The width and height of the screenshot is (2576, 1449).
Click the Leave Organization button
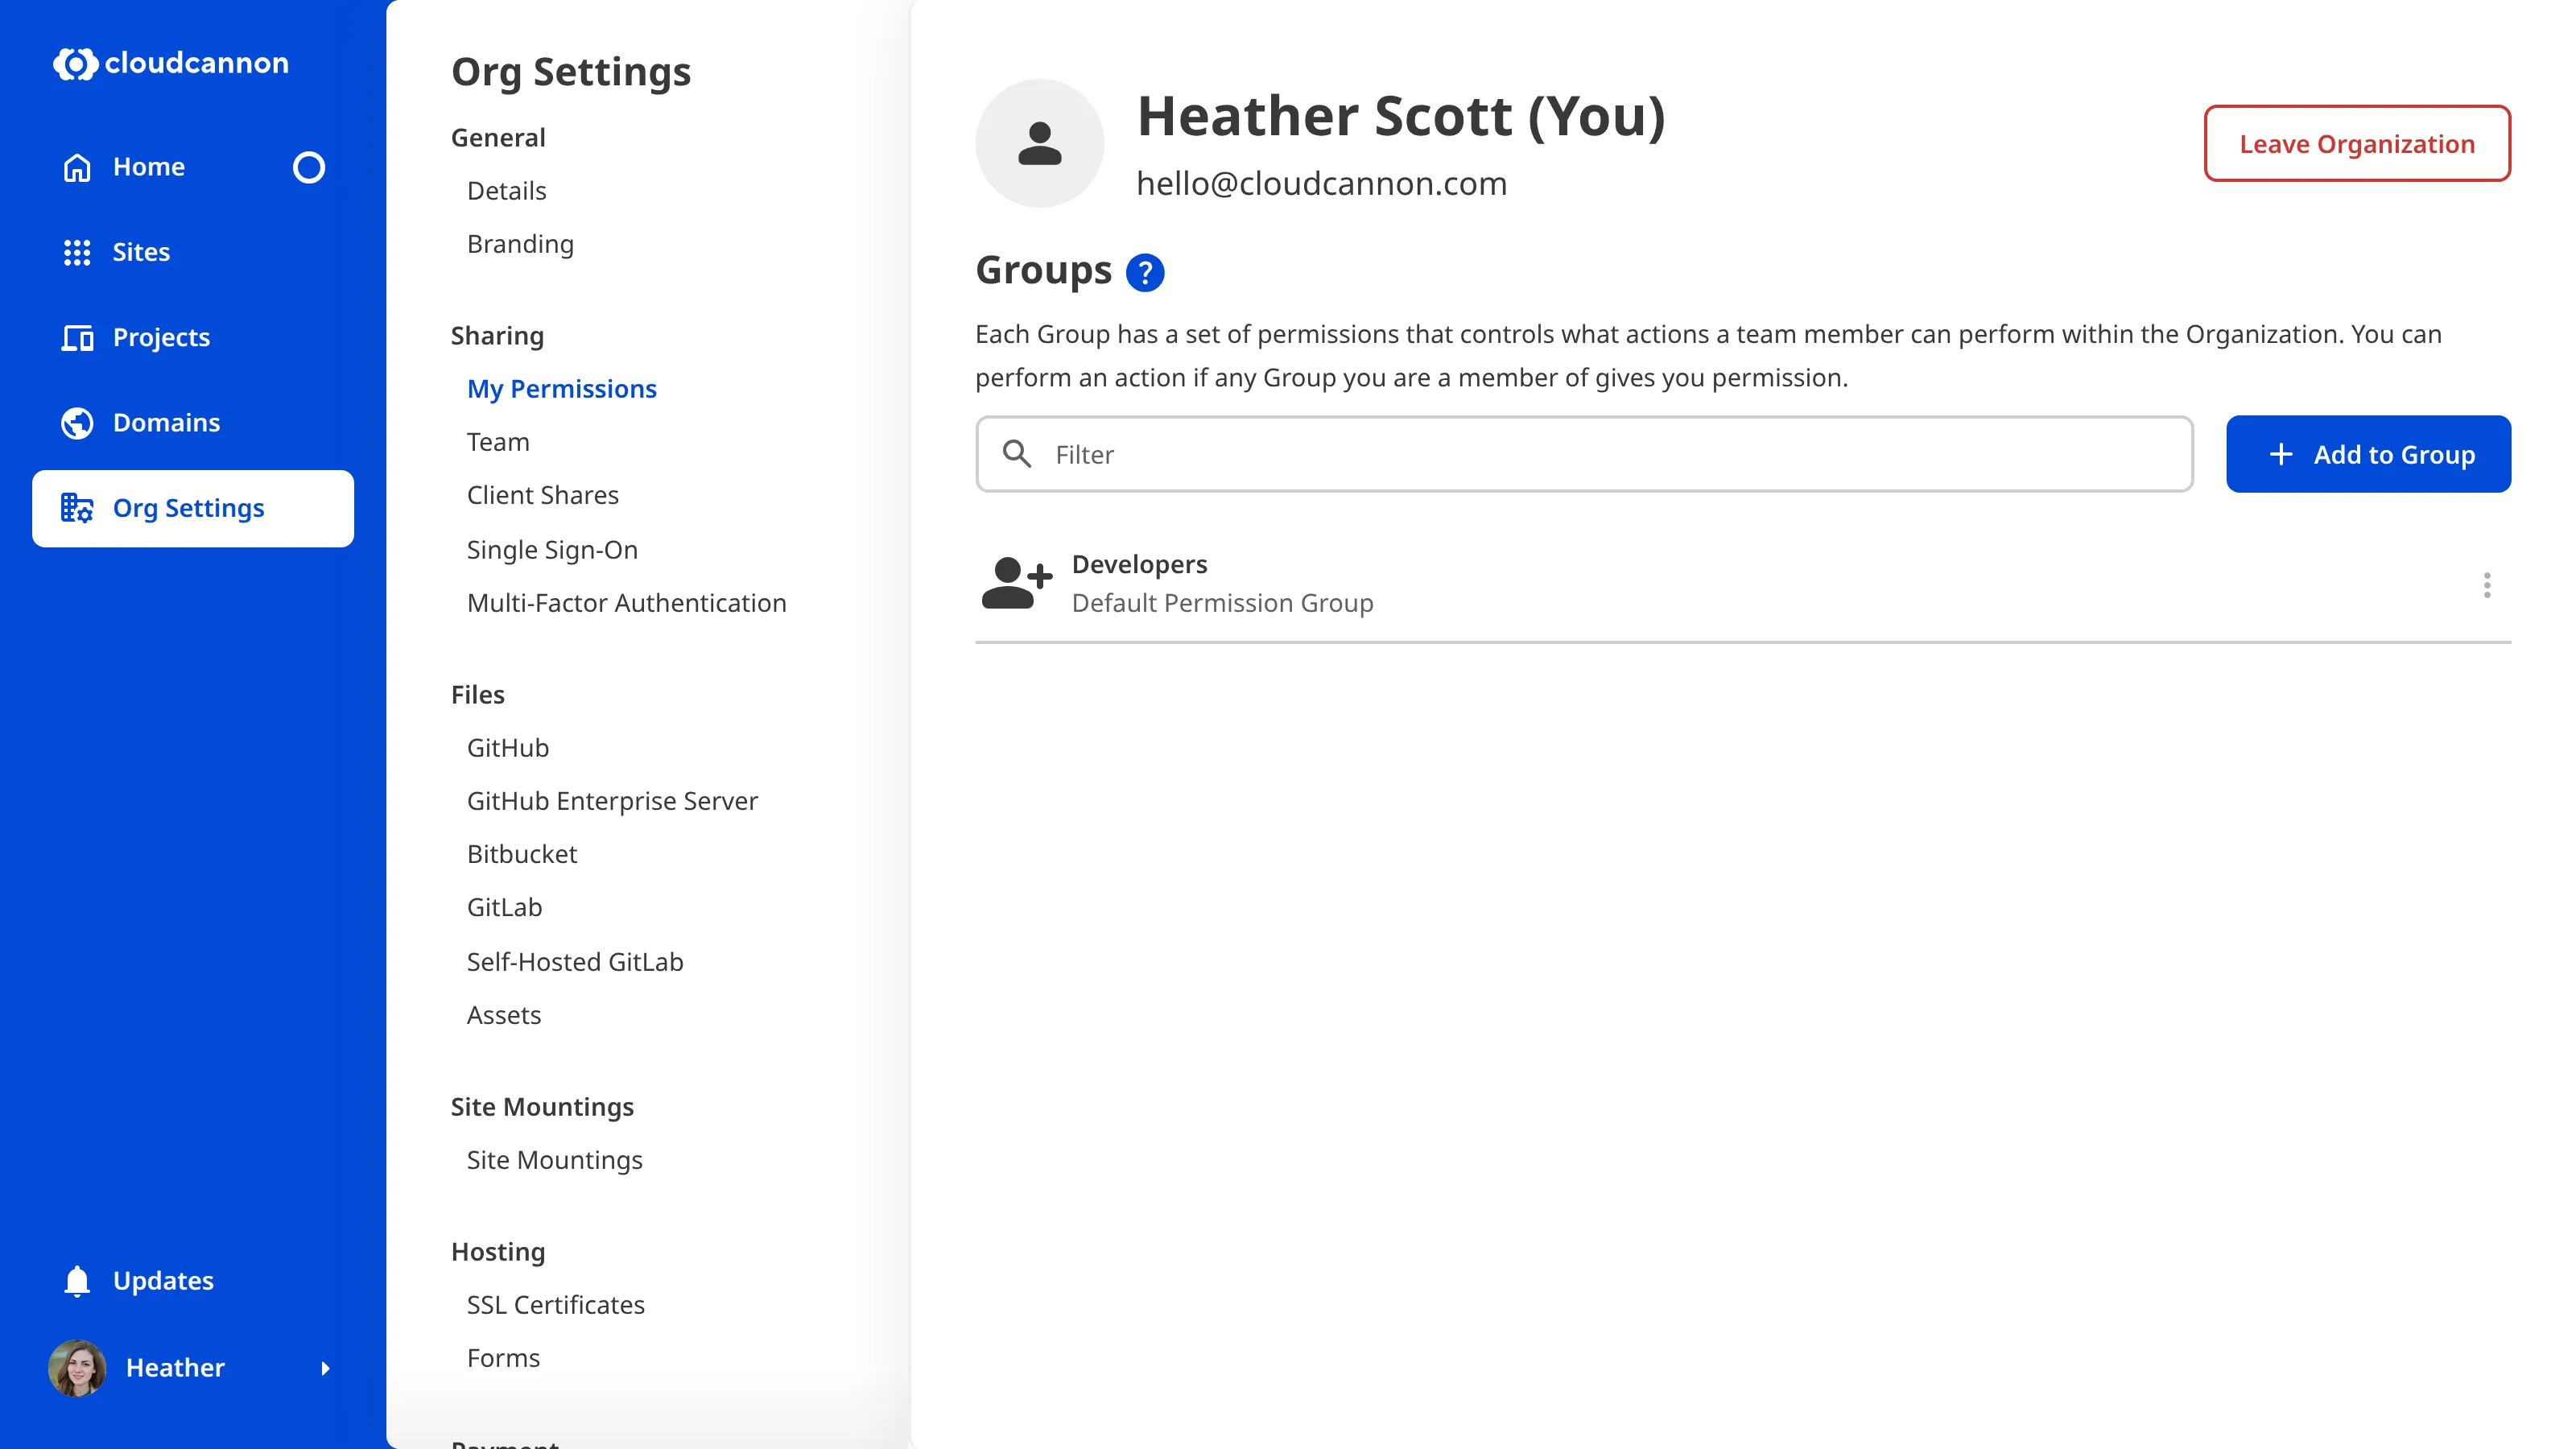pos(2357,143)
